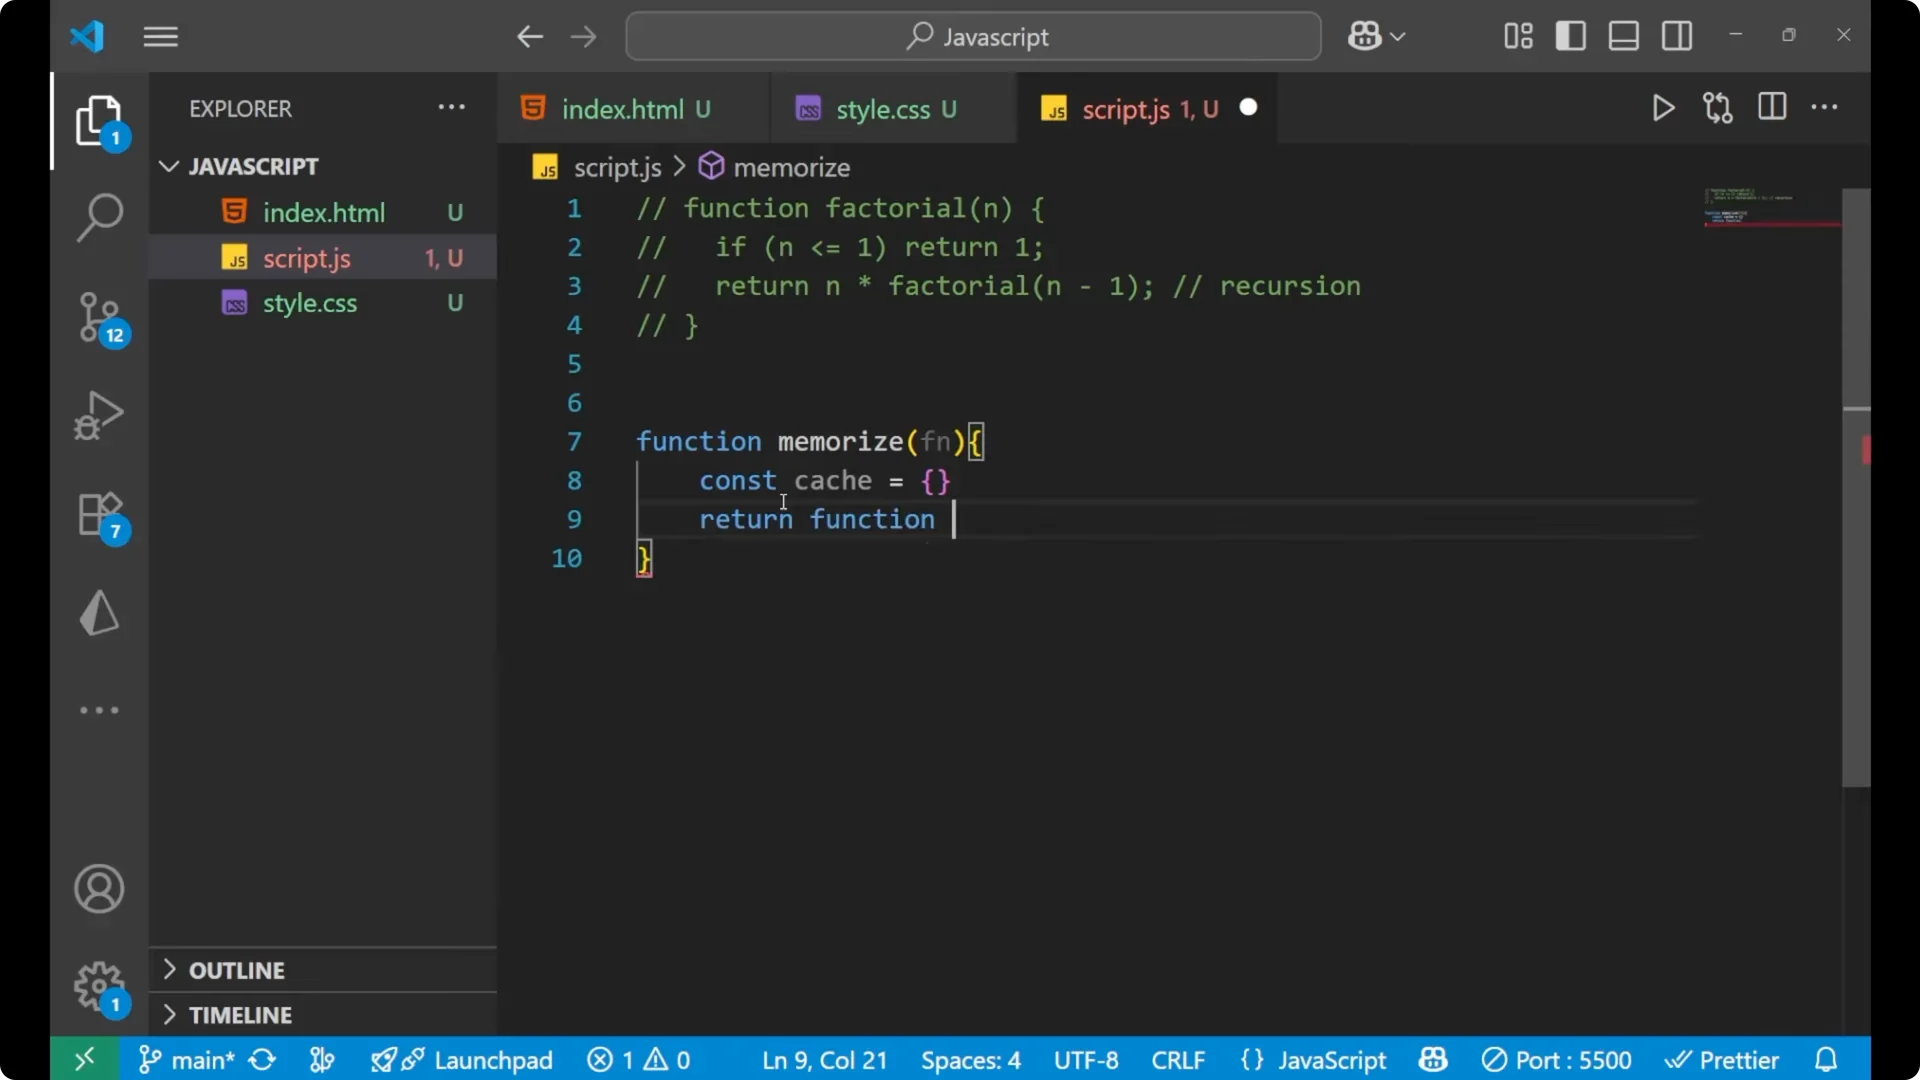
Task: Click the Port : 5500 status item
Action: click(x=1557, y=1059)
